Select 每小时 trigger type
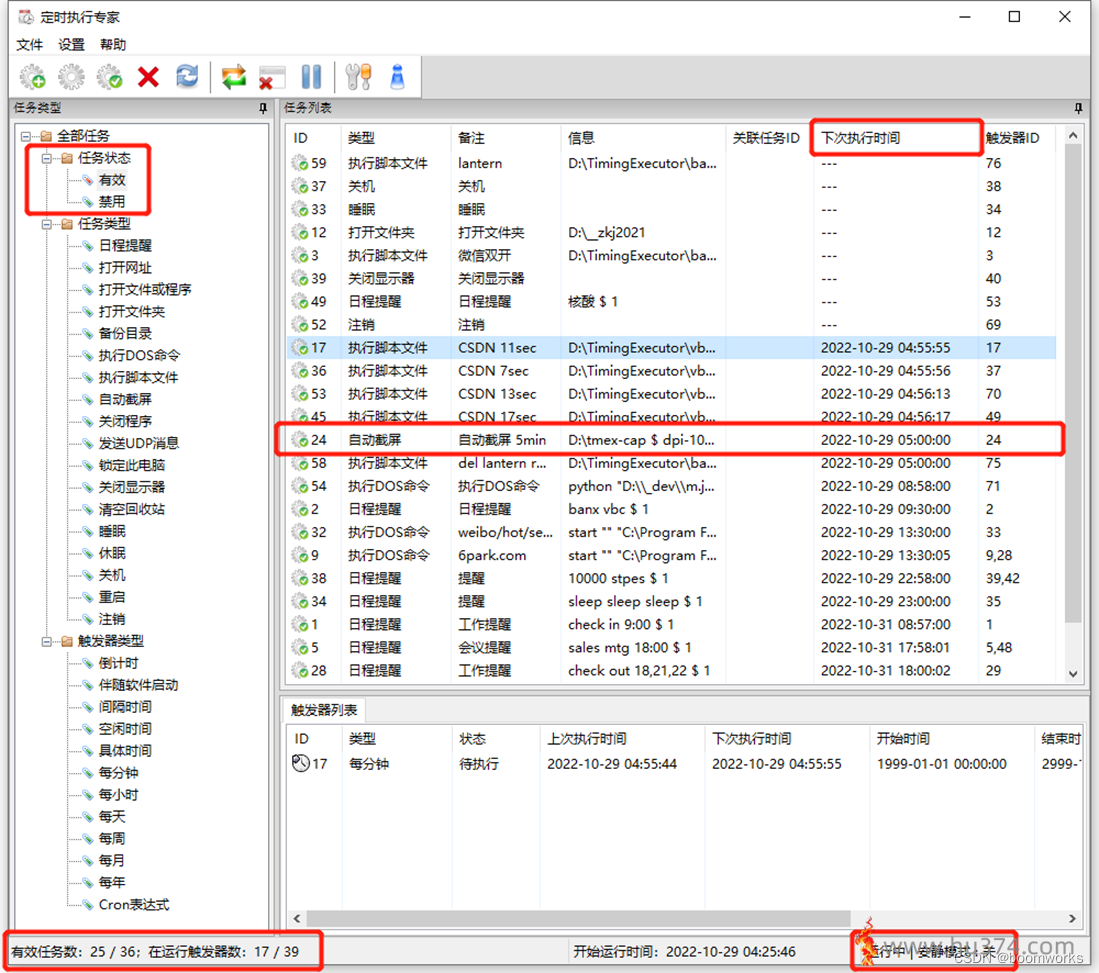This screenshot has width=1099, height=973. pos(118,795)
